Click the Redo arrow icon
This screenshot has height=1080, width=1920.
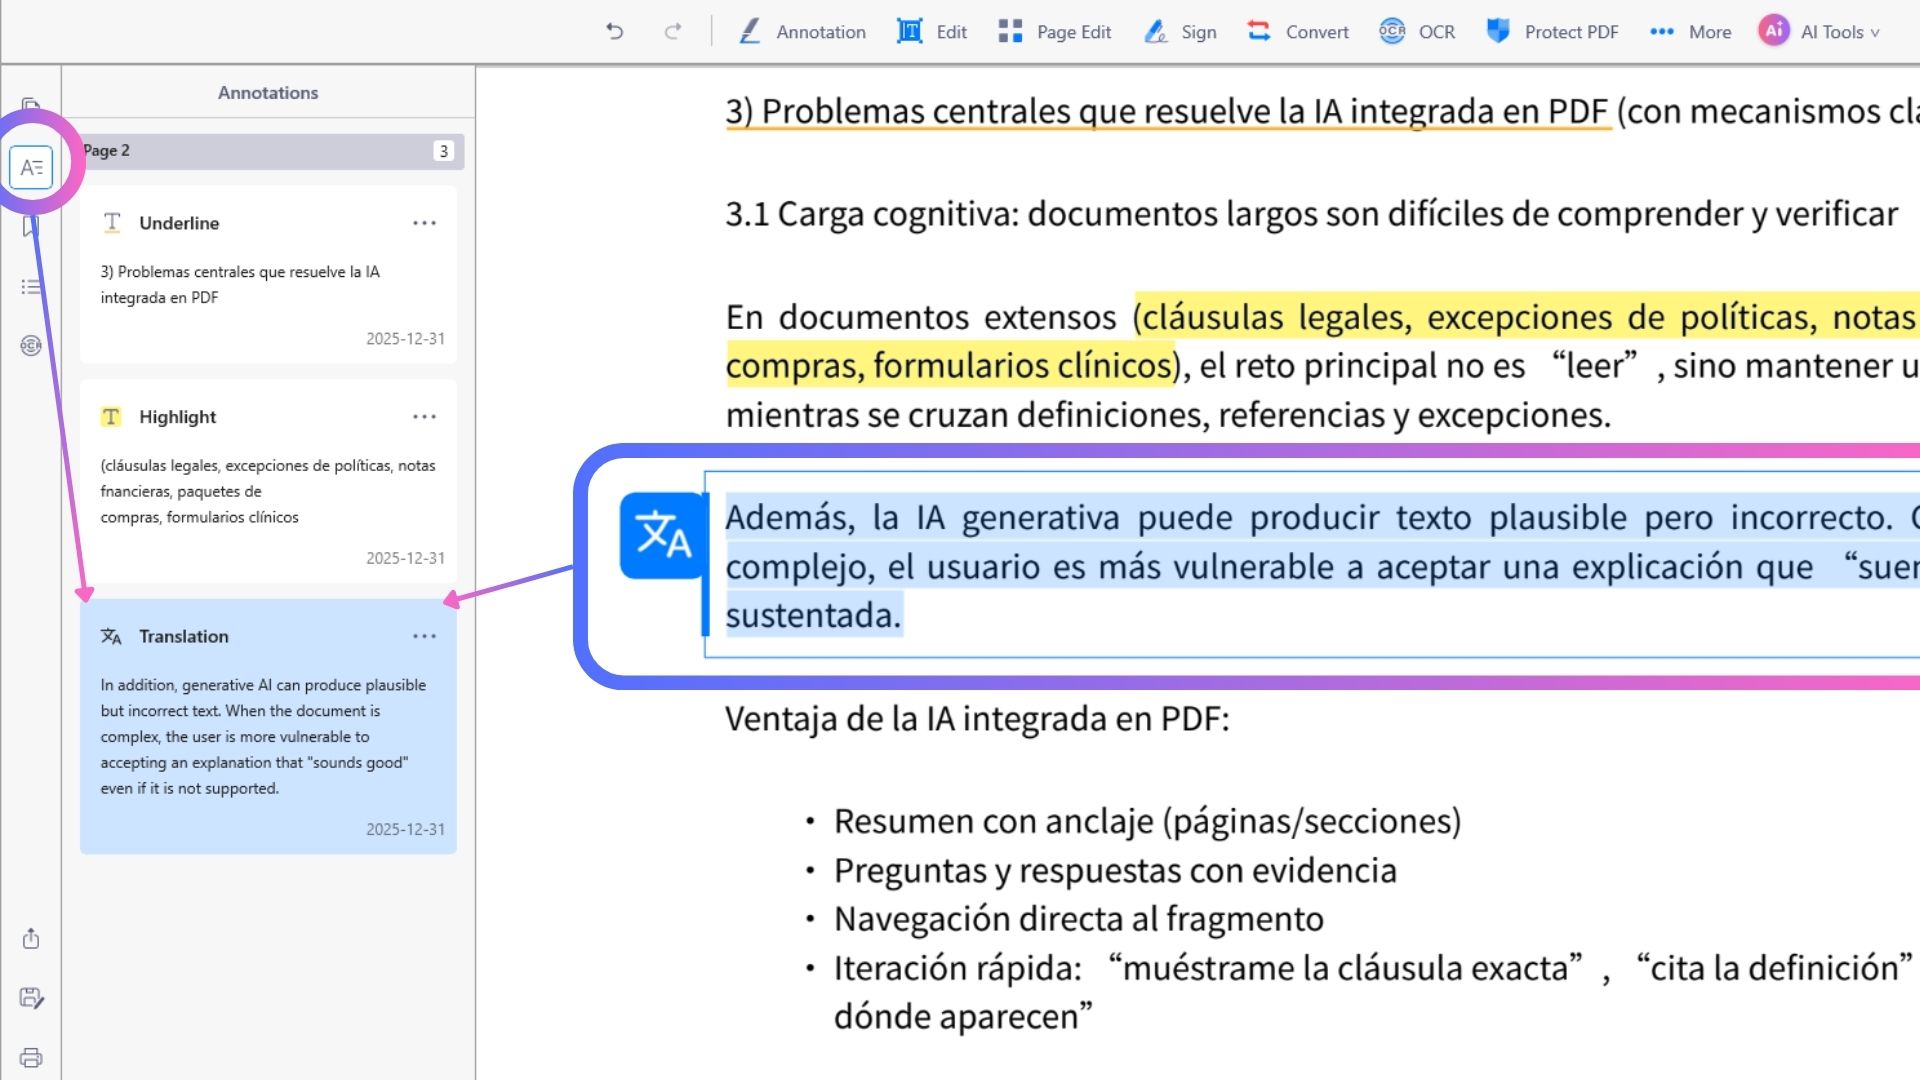coord(673,32)
